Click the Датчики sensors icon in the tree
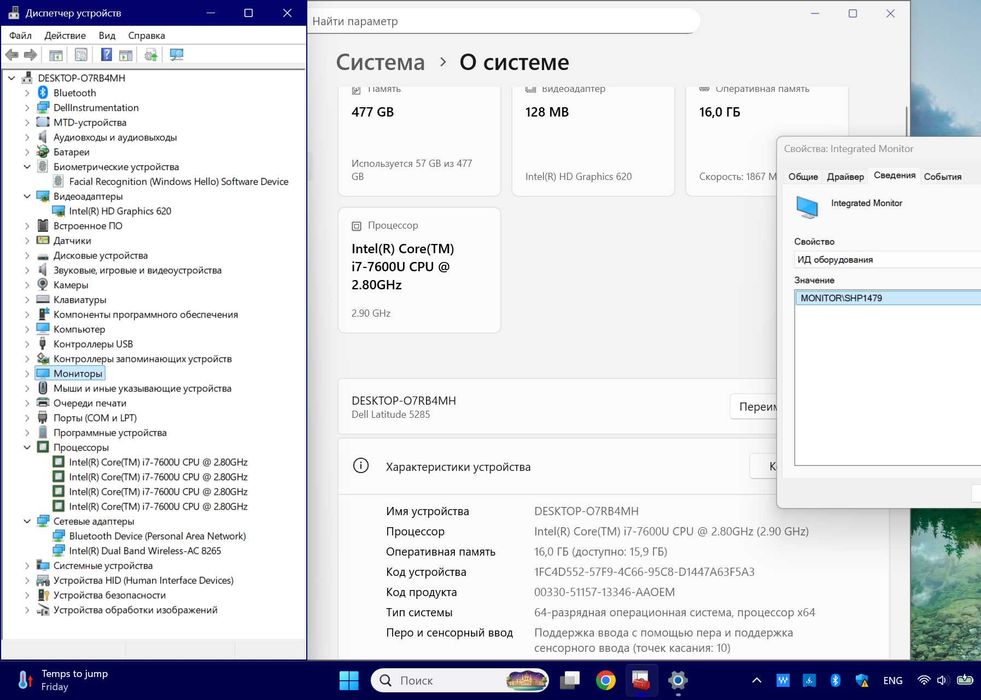This screenshot has width=981, height=700. [x=43, y=240]
